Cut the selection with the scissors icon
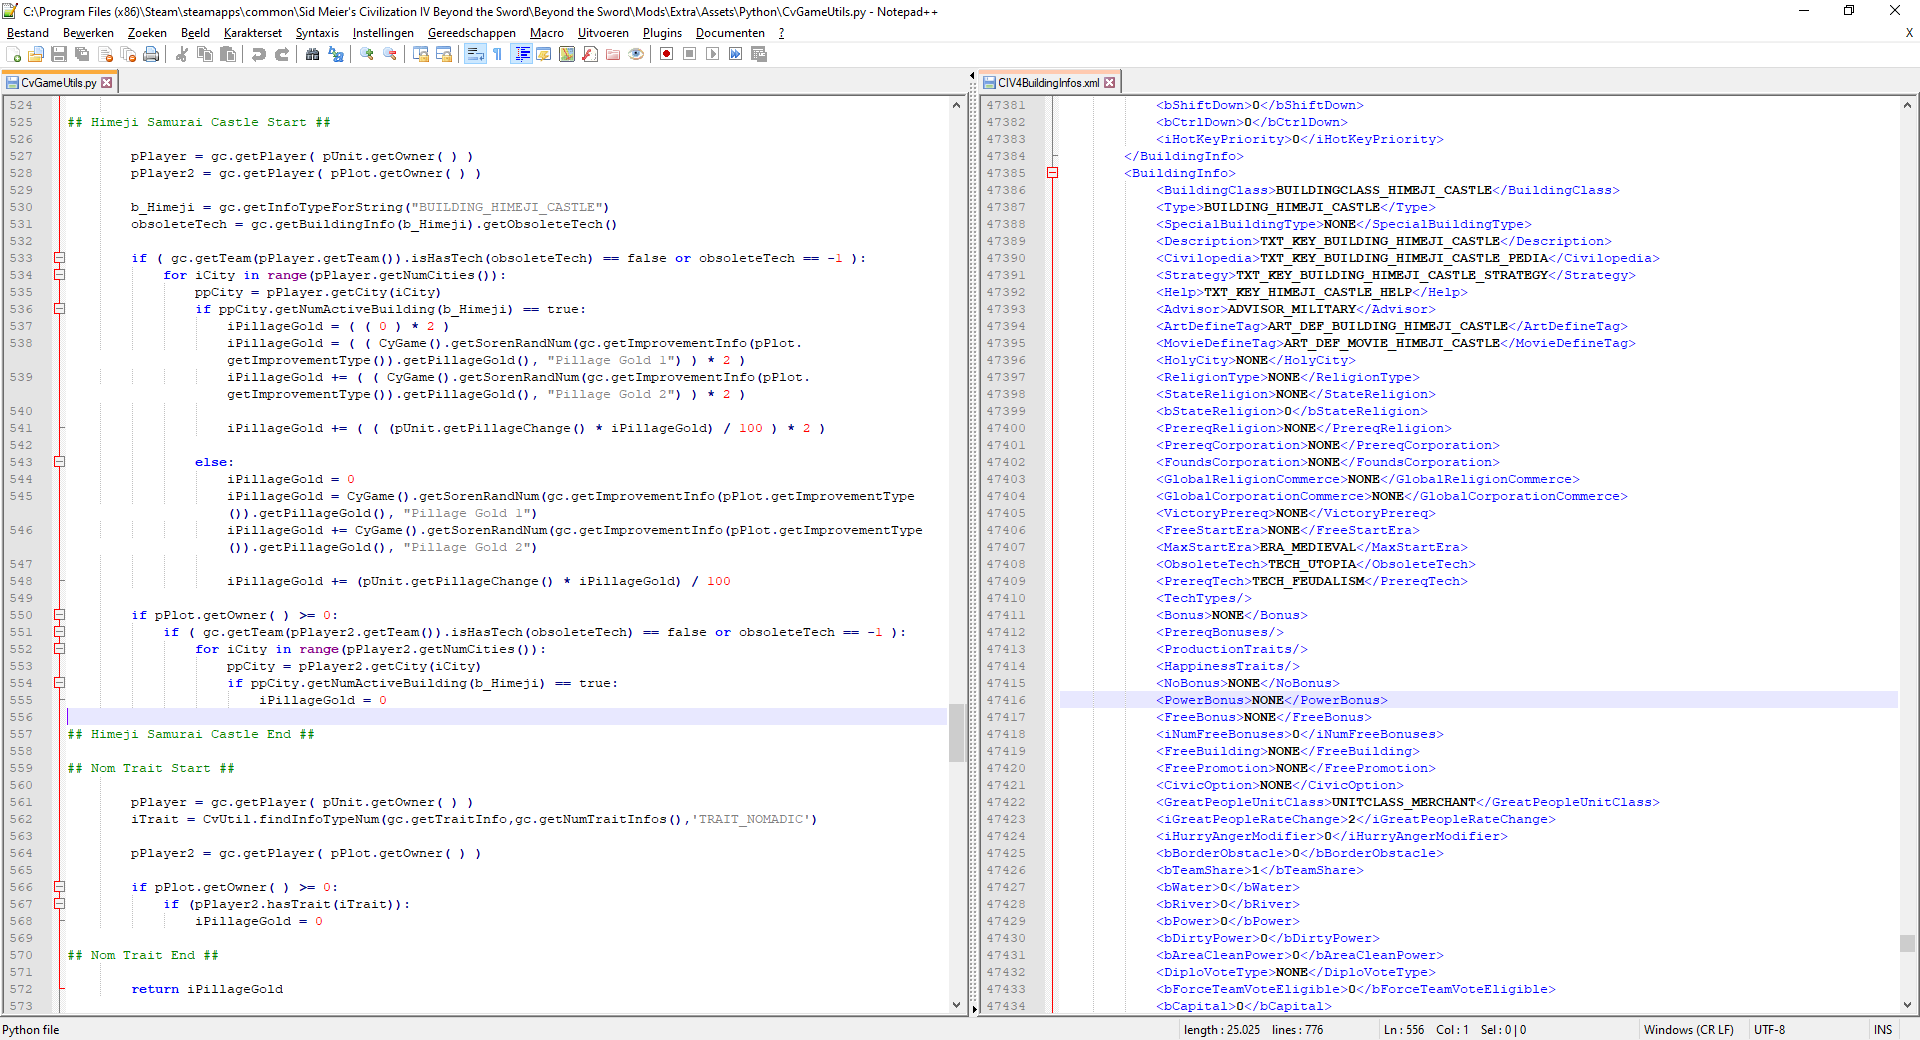Viewport: 1920px width, 1040px height. (182, 54)
